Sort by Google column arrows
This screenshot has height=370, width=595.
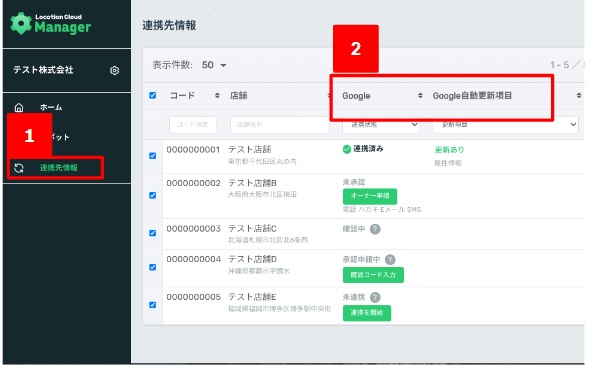[420, 96]
